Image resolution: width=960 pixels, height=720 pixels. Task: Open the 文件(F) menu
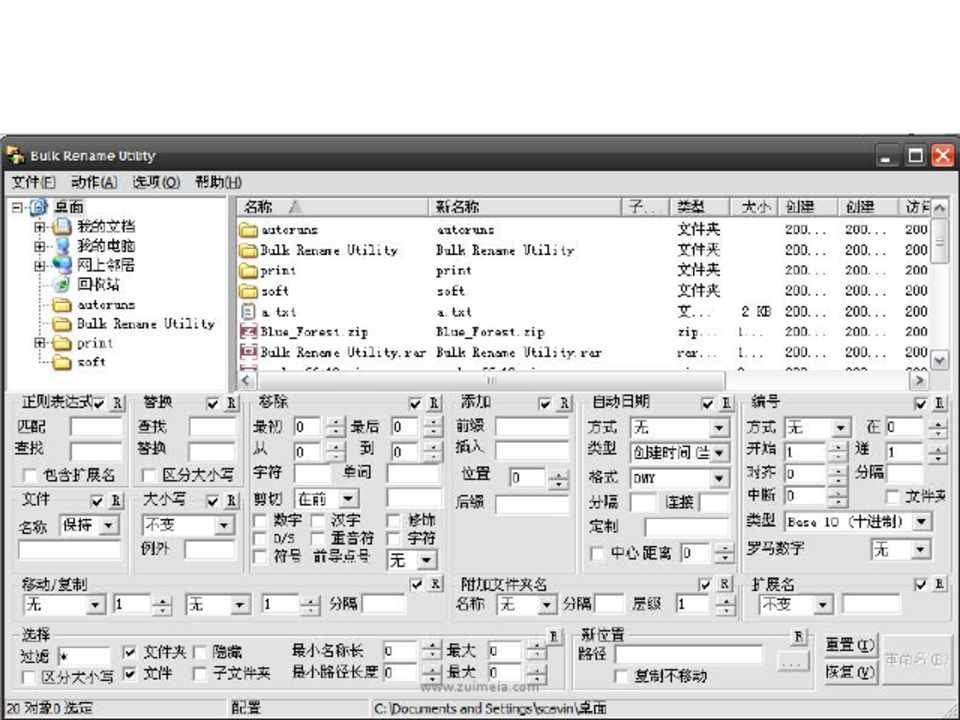coord(34,182)
